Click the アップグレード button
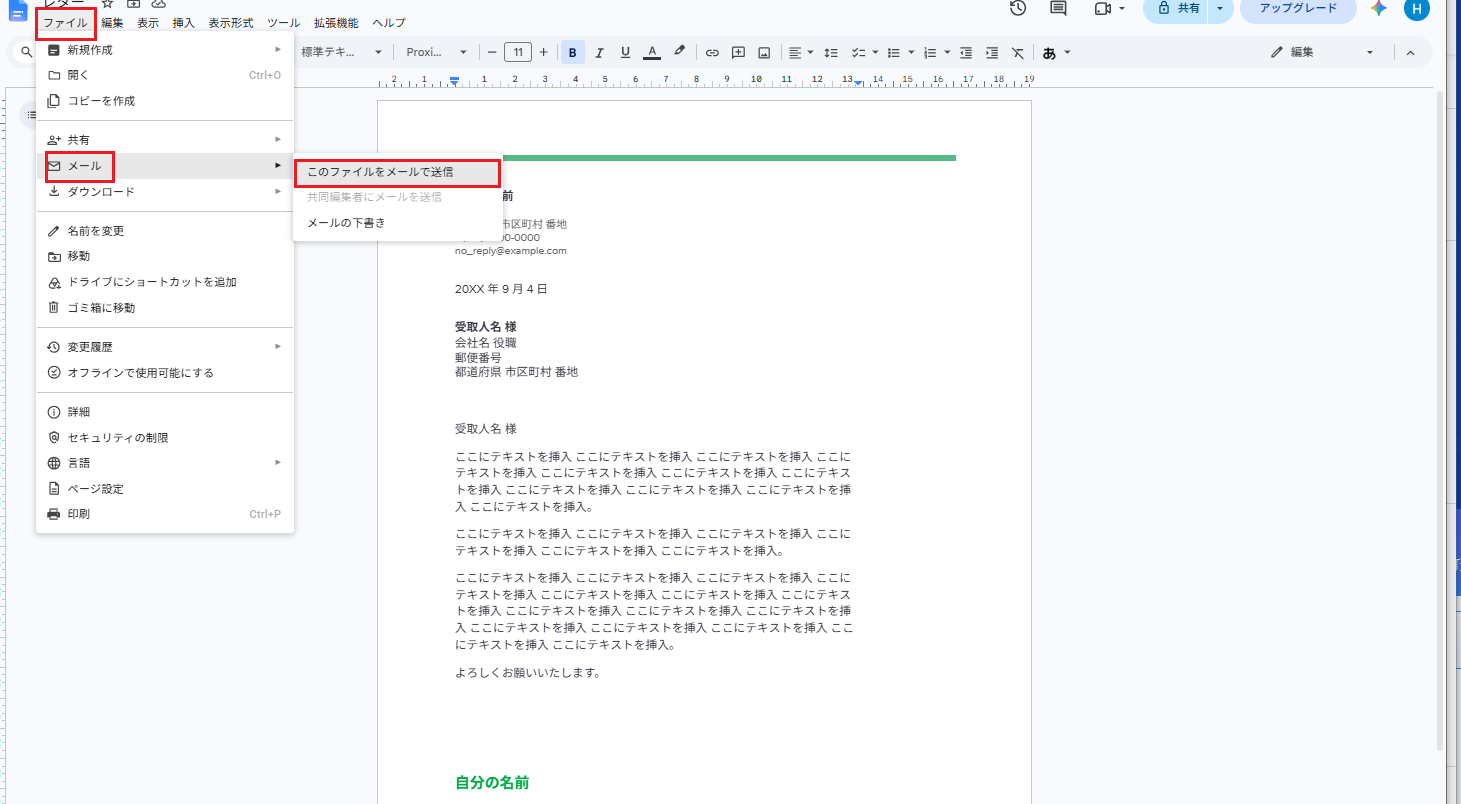 [1298, 8]
